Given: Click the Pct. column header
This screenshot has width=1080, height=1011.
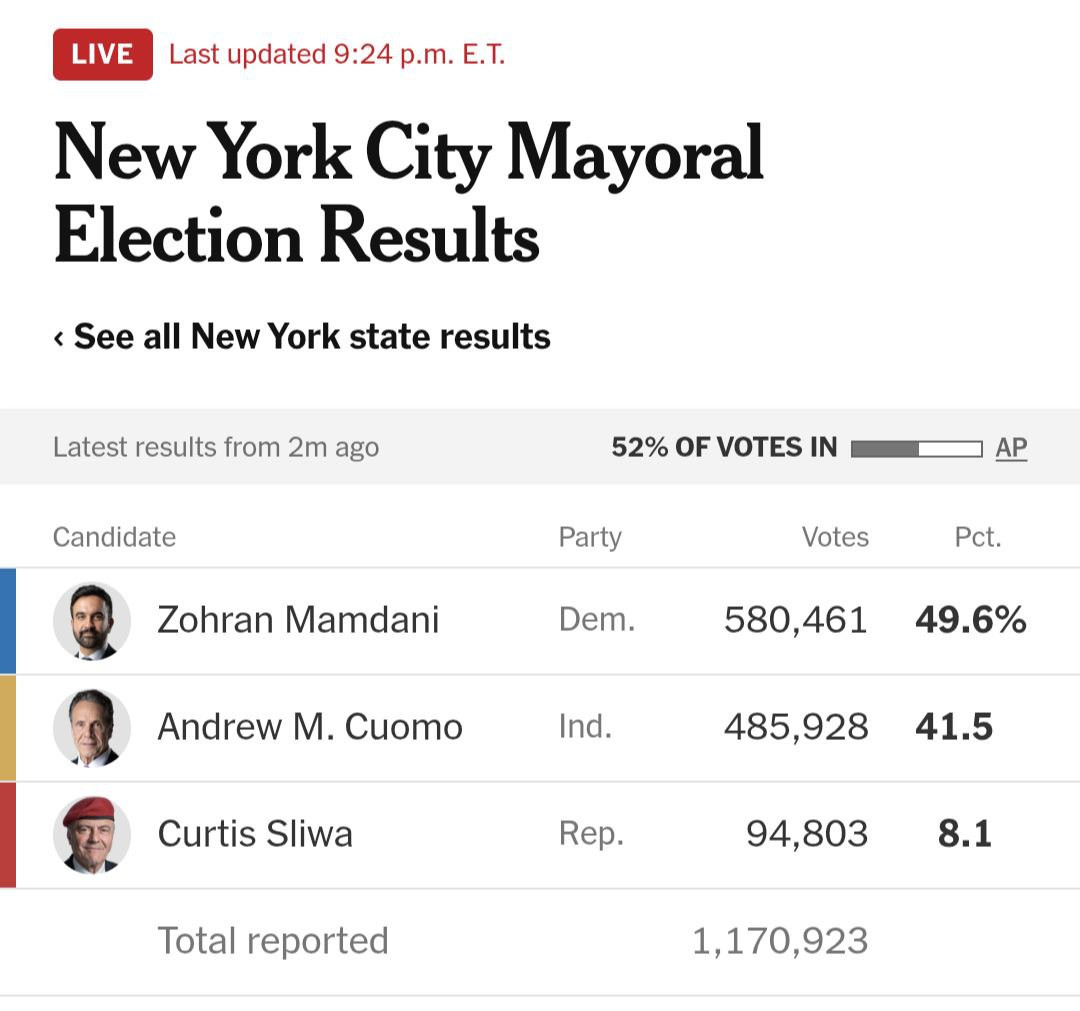Looking at the screenshot, I should click(977, 537).
